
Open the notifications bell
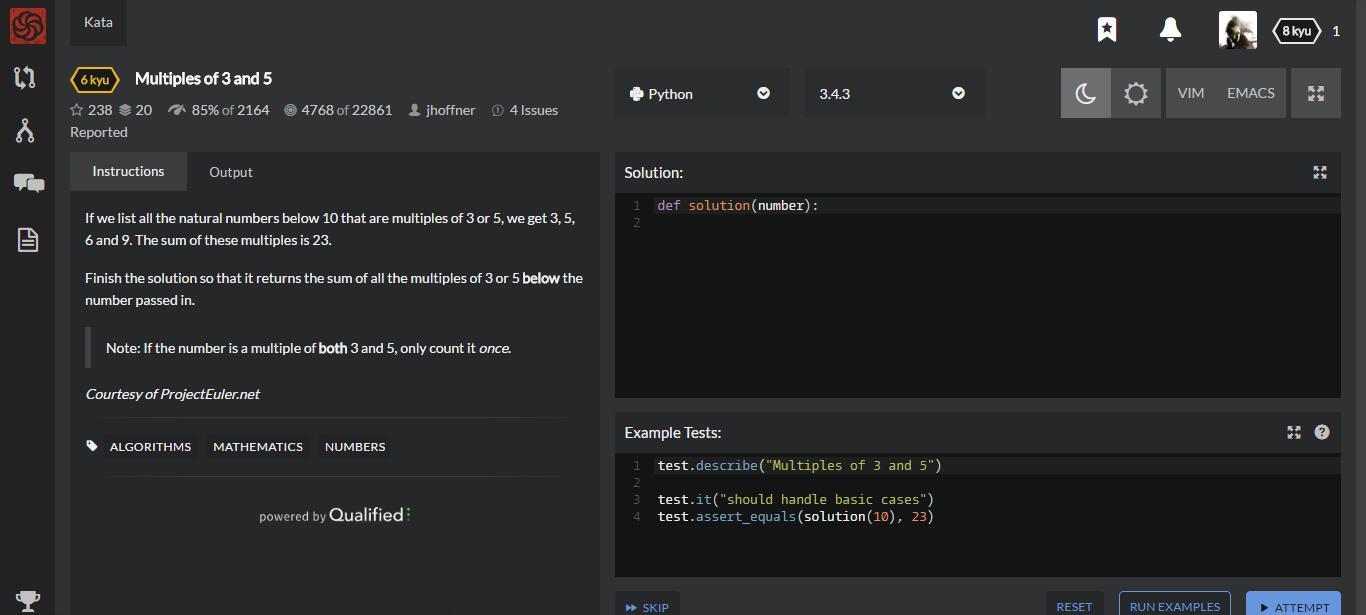pyautogui.click(x=1170, y=30)
